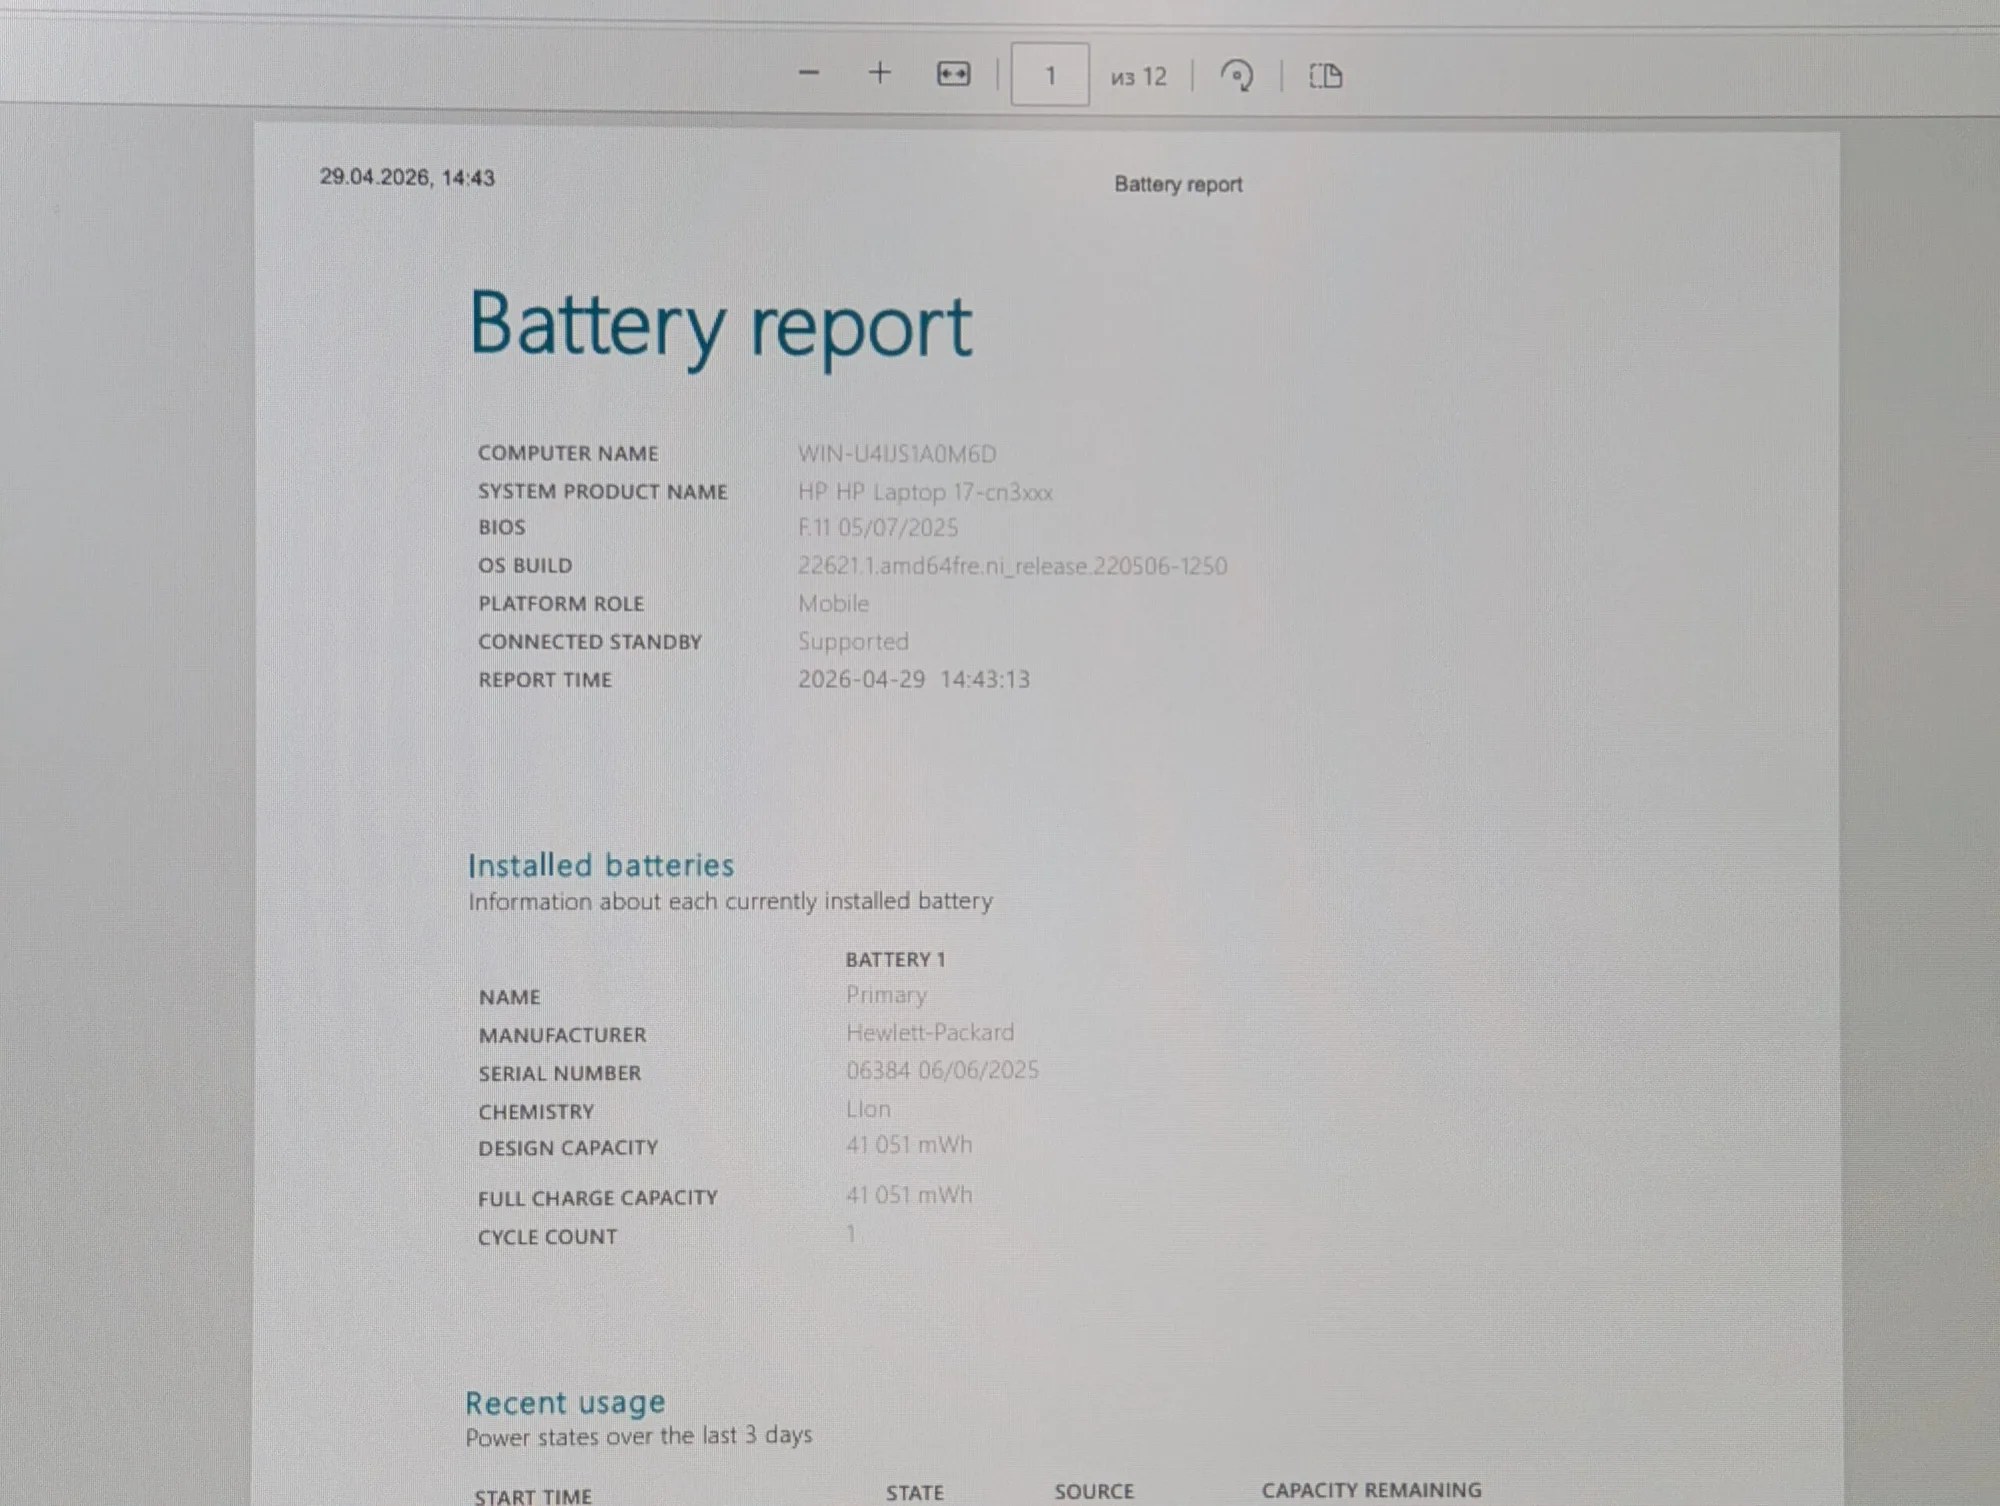The image size is (2000, 1506).
Task: Click the "SOURCE" column header
Action: coord(1094,1491)
